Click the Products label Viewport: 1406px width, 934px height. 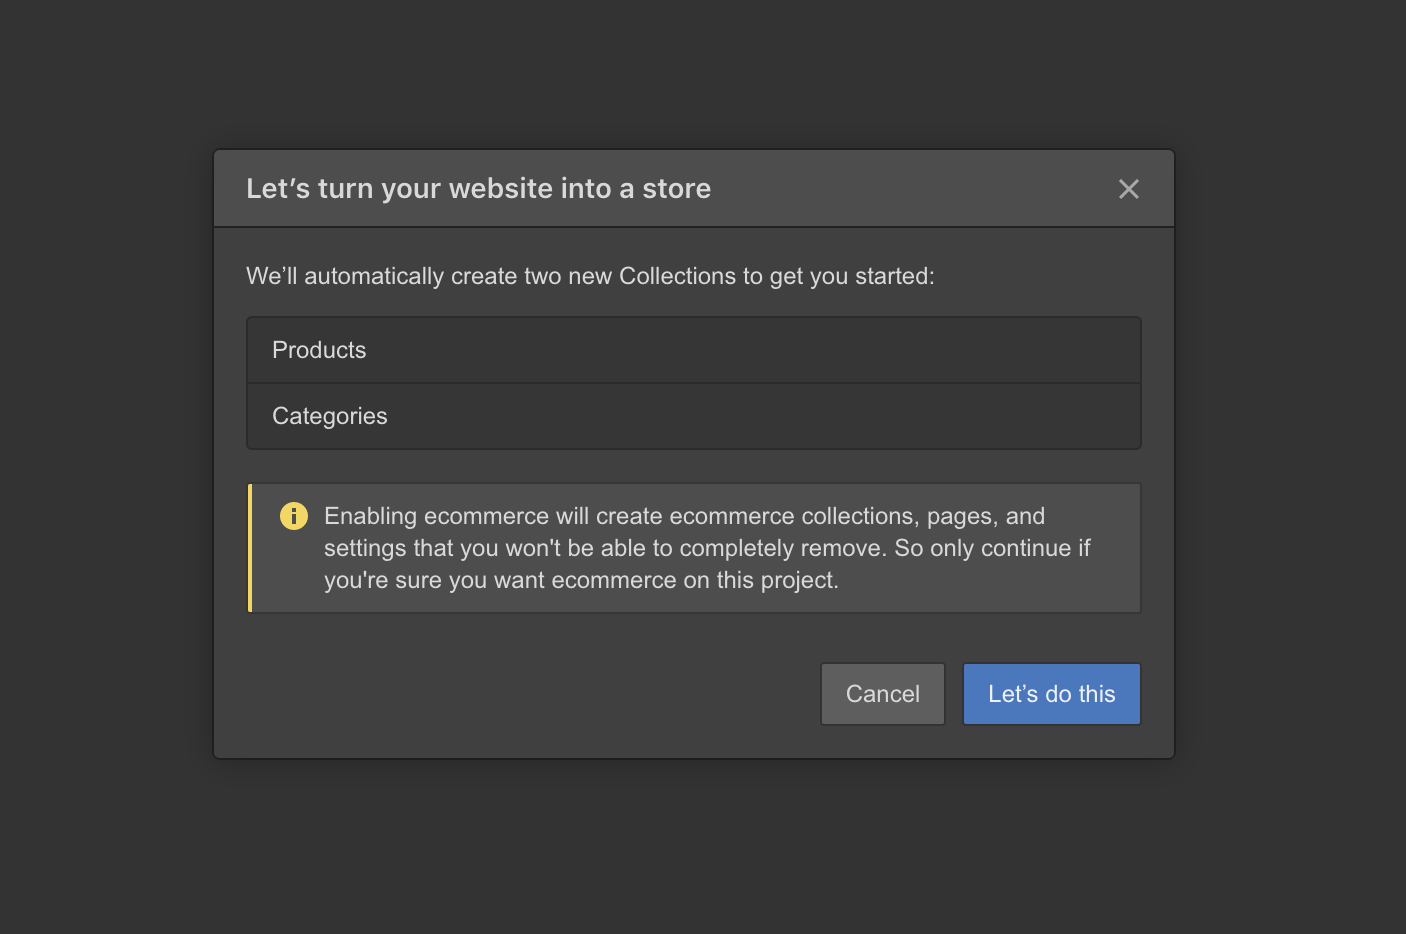[x=319, y=349]
